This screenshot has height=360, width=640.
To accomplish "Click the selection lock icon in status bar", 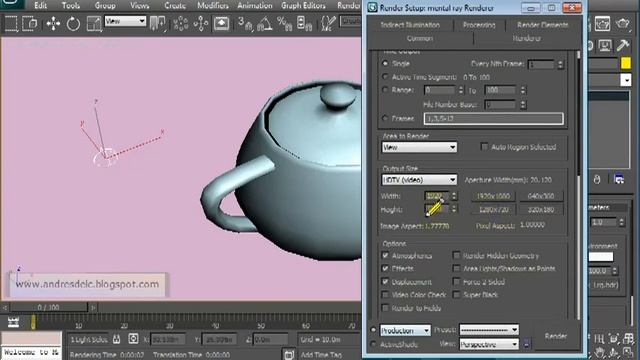I will 116,339.
